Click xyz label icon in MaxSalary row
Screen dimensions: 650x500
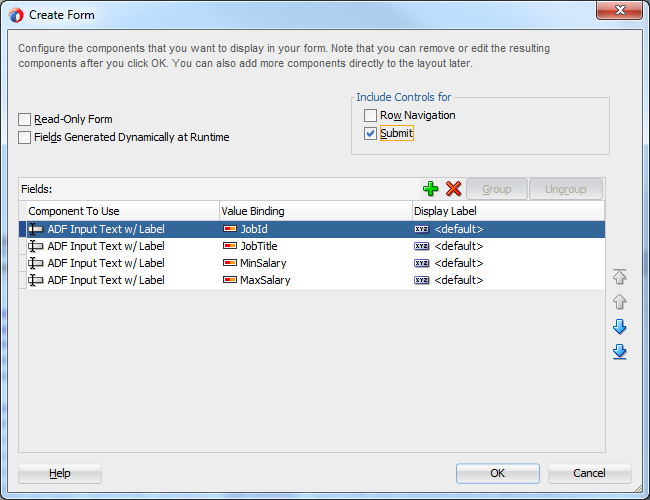pyautogui.click(x=422, y=280)
